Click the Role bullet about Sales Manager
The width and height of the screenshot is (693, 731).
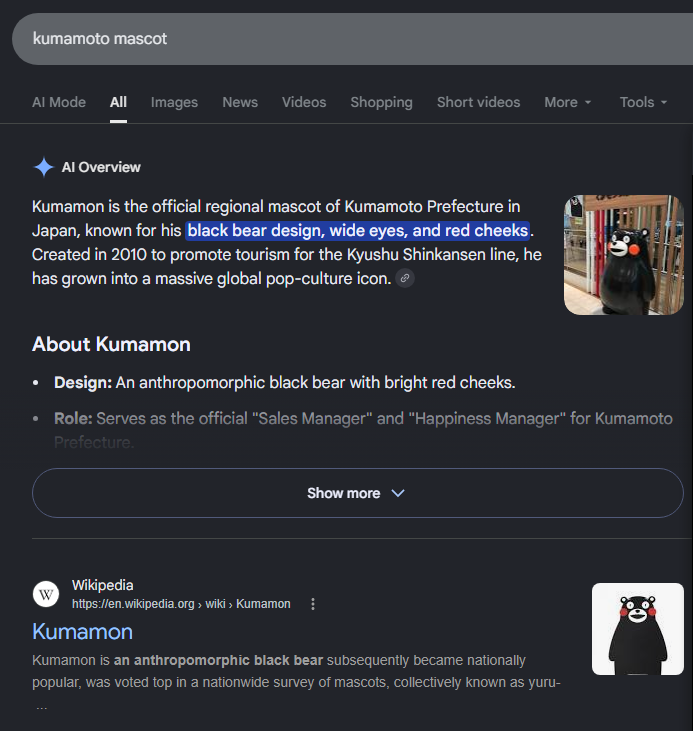363,430
